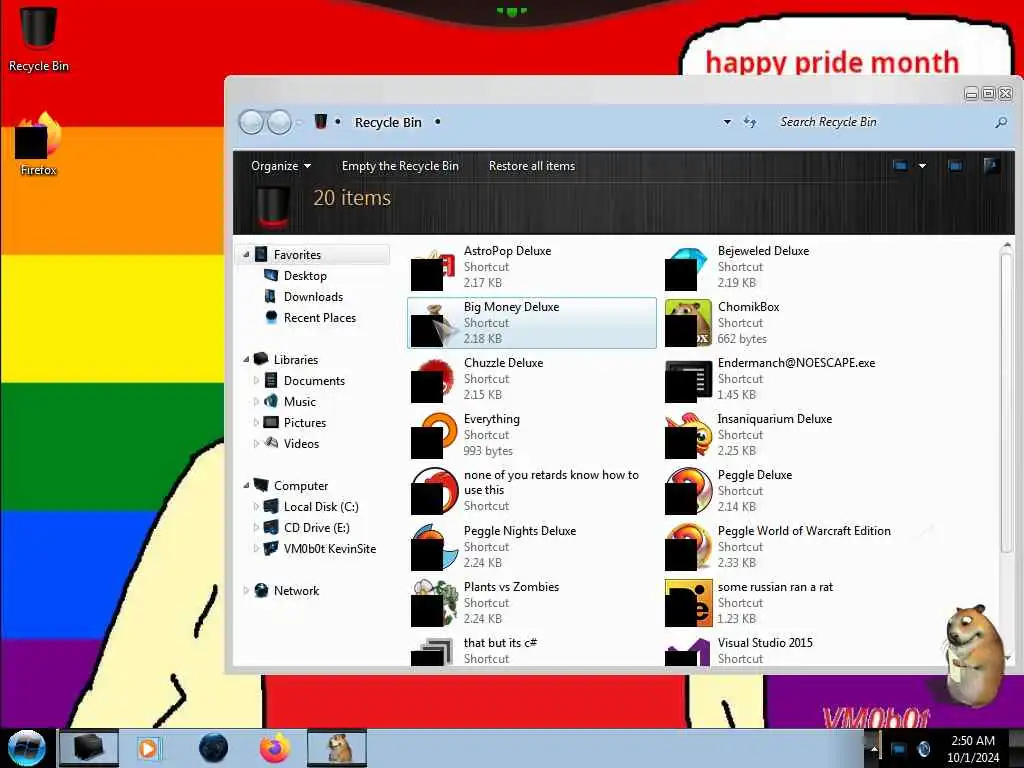
Task: Click the hamster taskbar button
Action: [x=337, y=748]
